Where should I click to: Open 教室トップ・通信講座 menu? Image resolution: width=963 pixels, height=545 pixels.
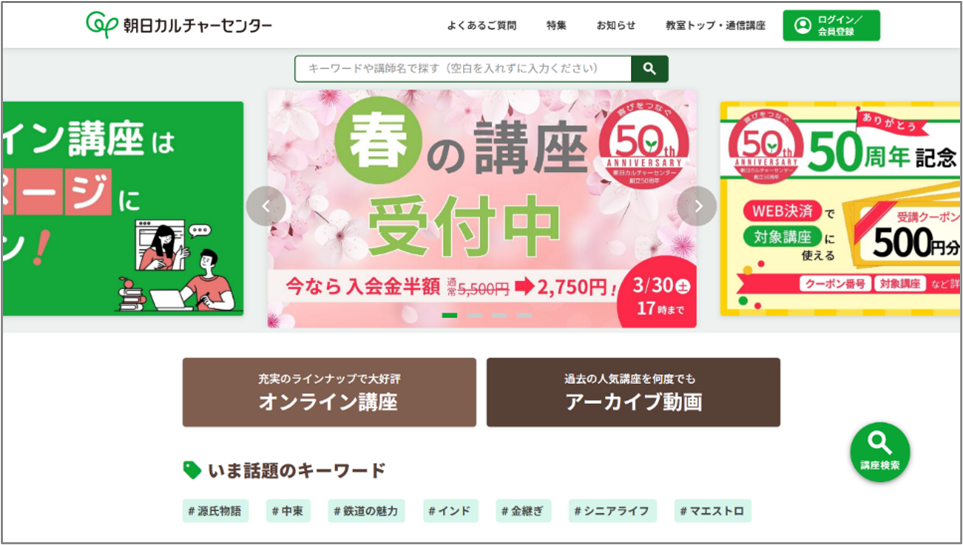[x=715, y=26]
